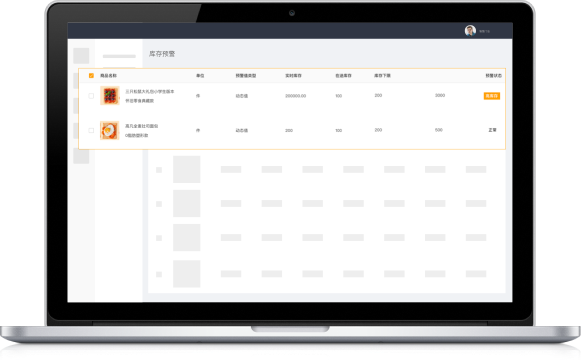
Task: Select the 库存预警 page title
Action: click(162, 54)
